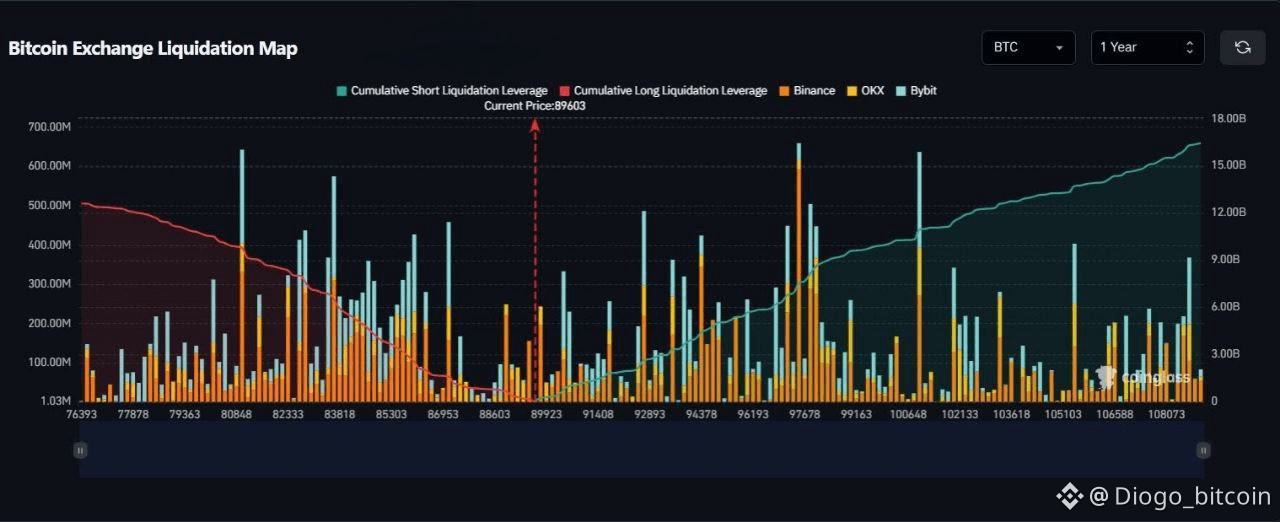Click the orange Binance legend swatch
The image size is (1280, 522).
pyautogui.click(x=786, y=91)
